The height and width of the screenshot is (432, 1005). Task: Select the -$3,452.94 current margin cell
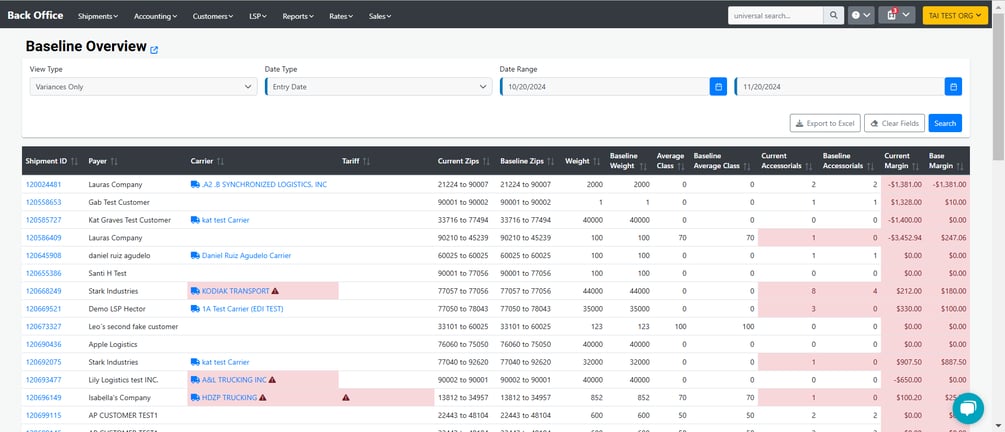point(903,238)
